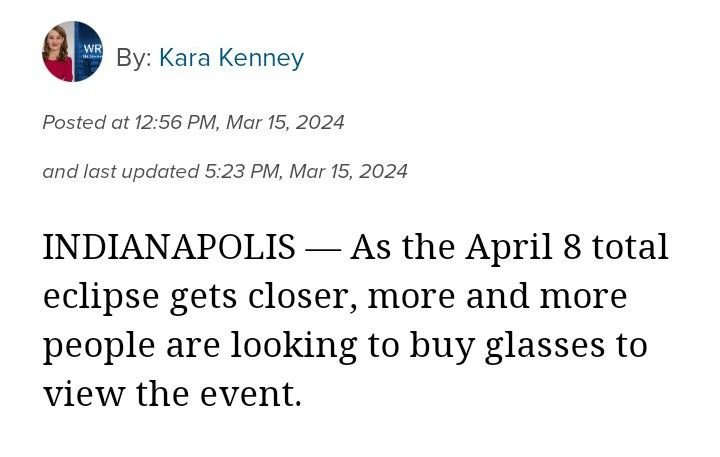720x457 pixels.
Task: Click the author's profile photo thumbnail
Action: tap(72, 51)
